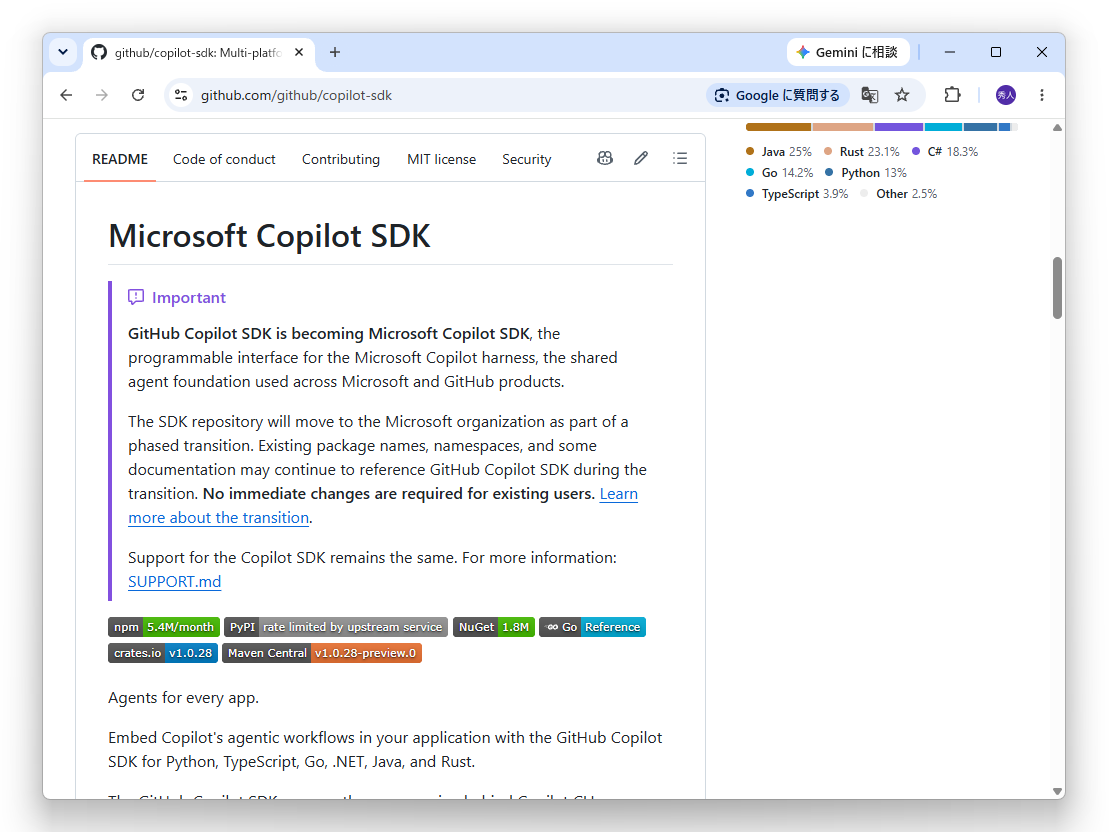Click the Python 13% language link
The width and height of the screenshot is (1109, 832).
[x=866, y=173]
